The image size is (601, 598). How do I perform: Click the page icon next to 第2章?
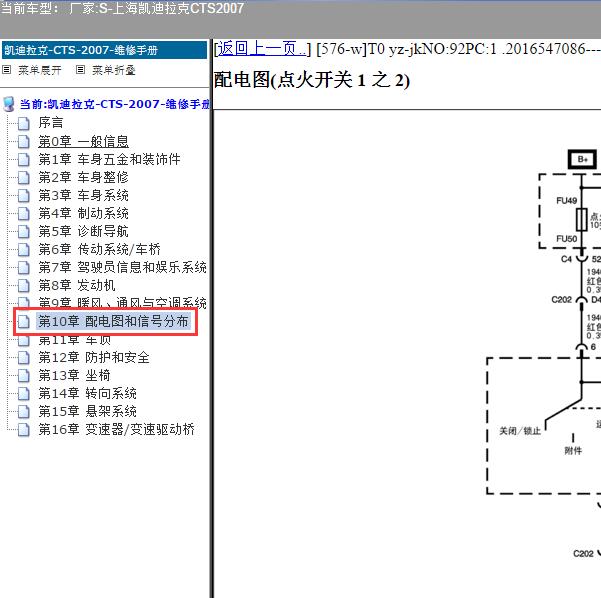tap(24, 177)
